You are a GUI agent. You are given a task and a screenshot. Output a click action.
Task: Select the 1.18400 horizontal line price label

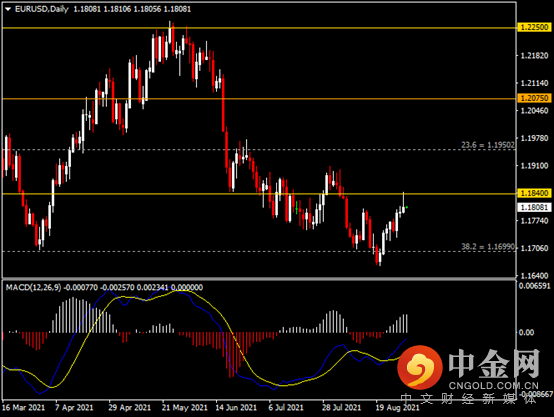534,193
